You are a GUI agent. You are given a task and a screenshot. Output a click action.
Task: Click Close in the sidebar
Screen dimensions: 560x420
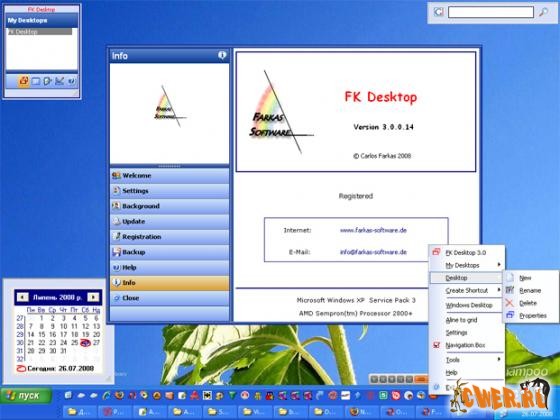pos(170,298)
